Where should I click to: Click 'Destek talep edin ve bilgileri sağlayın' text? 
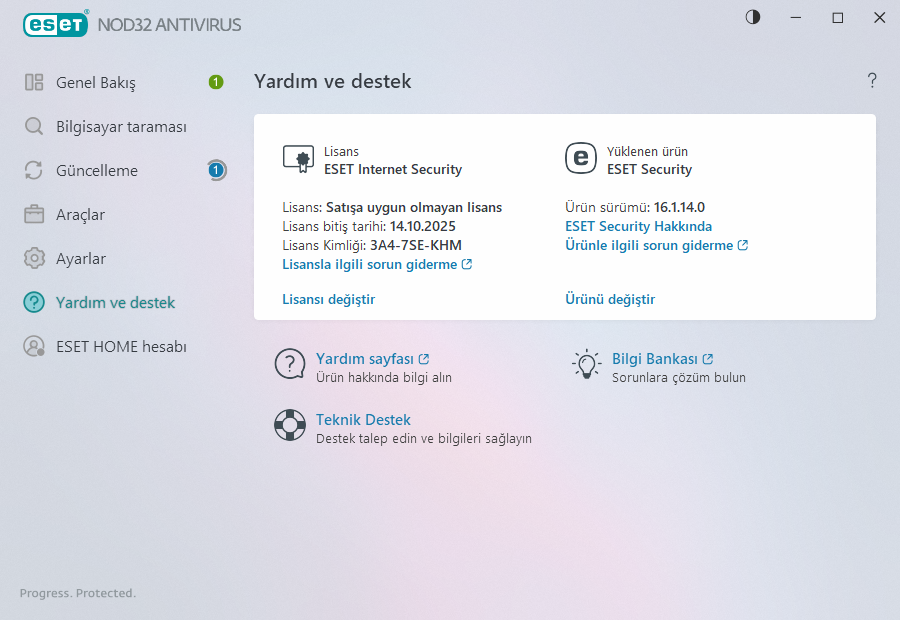(x=424, y=439)
